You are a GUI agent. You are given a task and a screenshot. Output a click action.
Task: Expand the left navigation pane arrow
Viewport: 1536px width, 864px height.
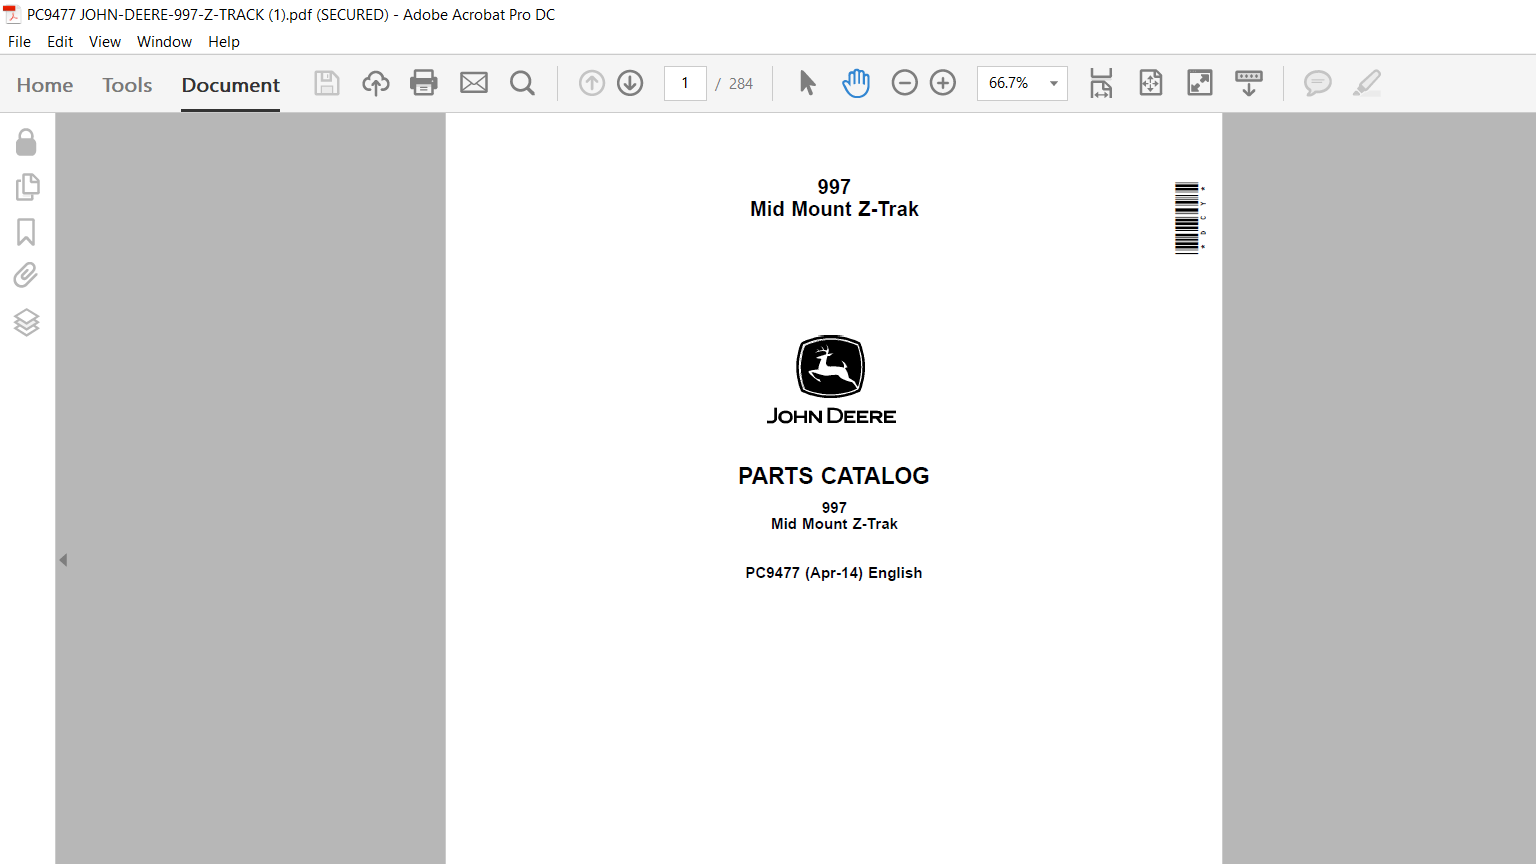coord(63,560)
